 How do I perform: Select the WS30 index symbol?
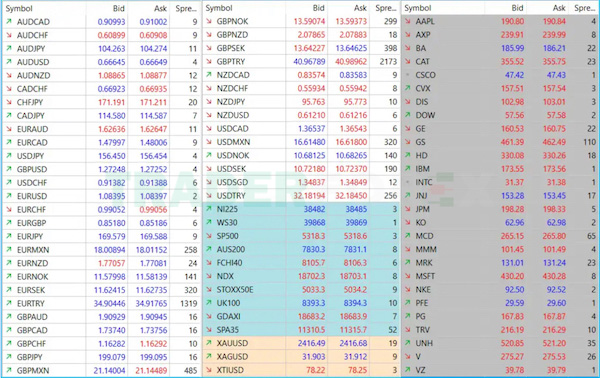(227, 222)
